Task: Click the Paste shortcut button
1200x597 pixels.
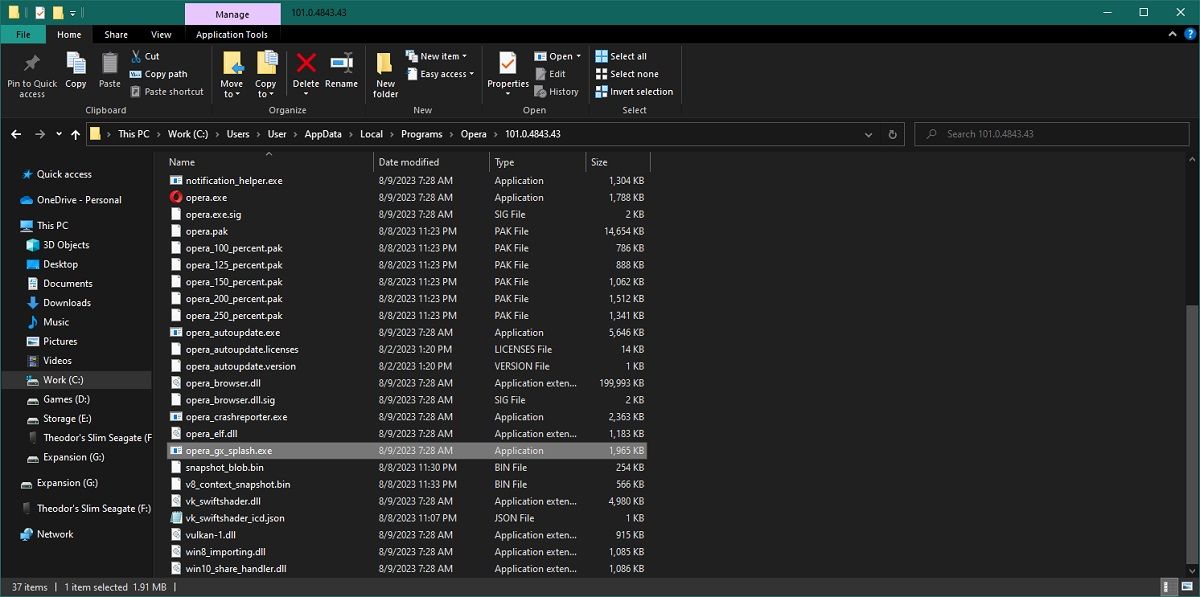Action: coord(166,92)
